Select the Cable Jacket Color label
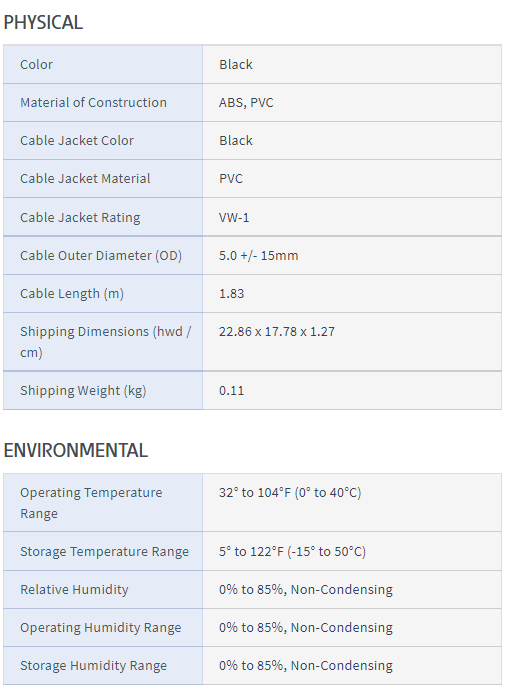The height and width of the screenshot is (691, 507). tap(77, 140)
